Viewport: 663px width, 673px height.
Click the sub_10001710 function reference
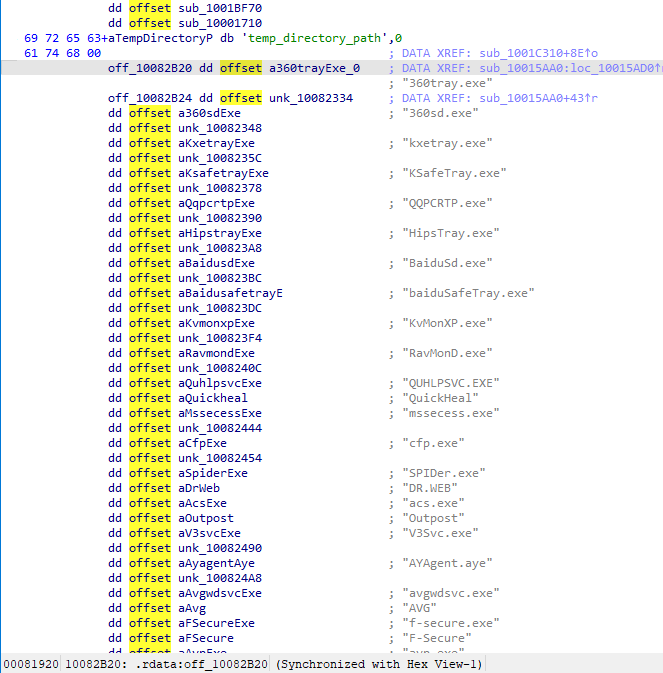(x=220, y=23)
